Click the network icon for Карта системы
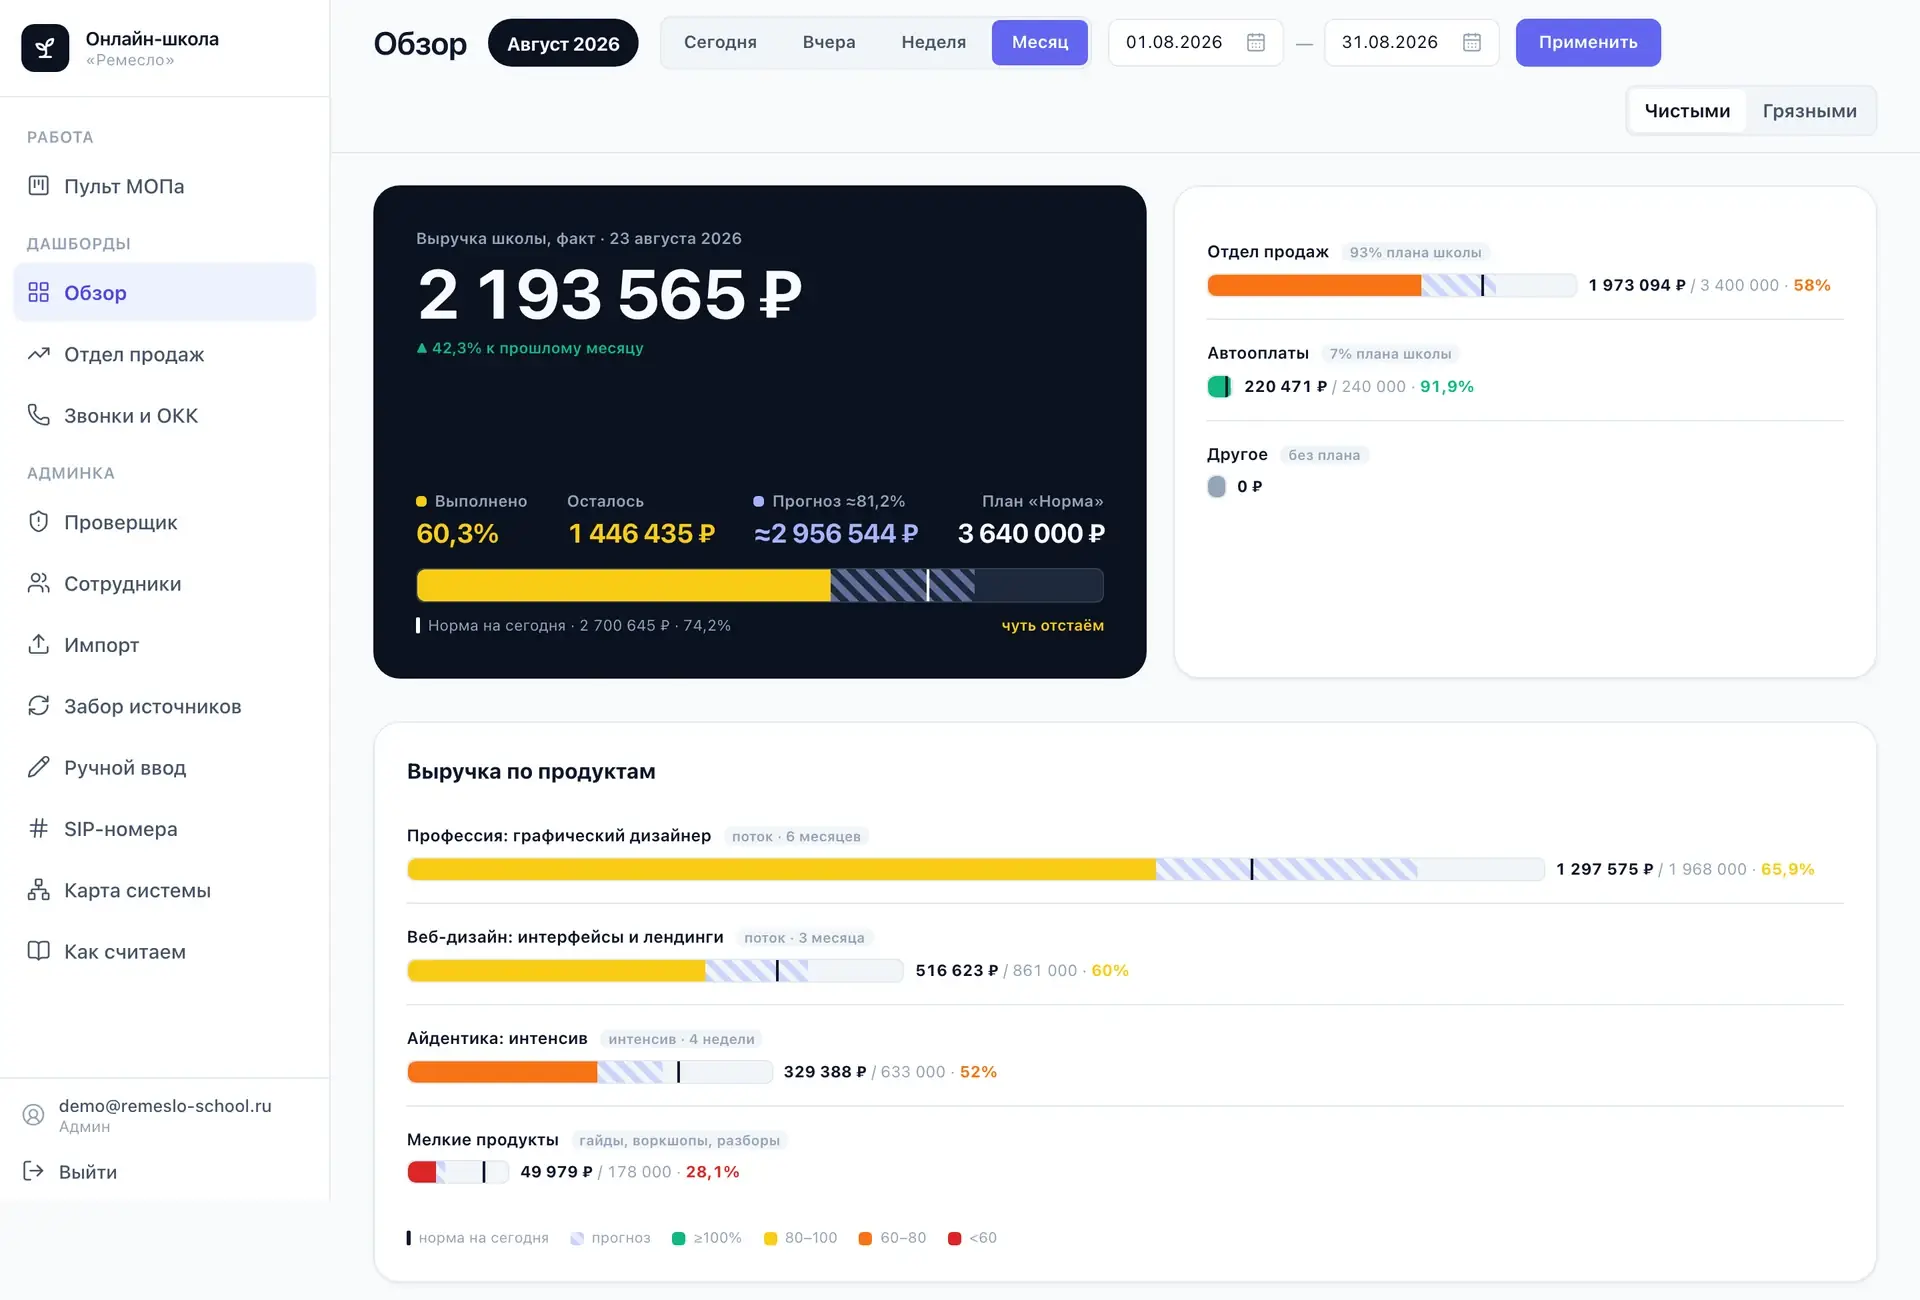The height and width of the screenshot is (1300, 1920). 38,890
